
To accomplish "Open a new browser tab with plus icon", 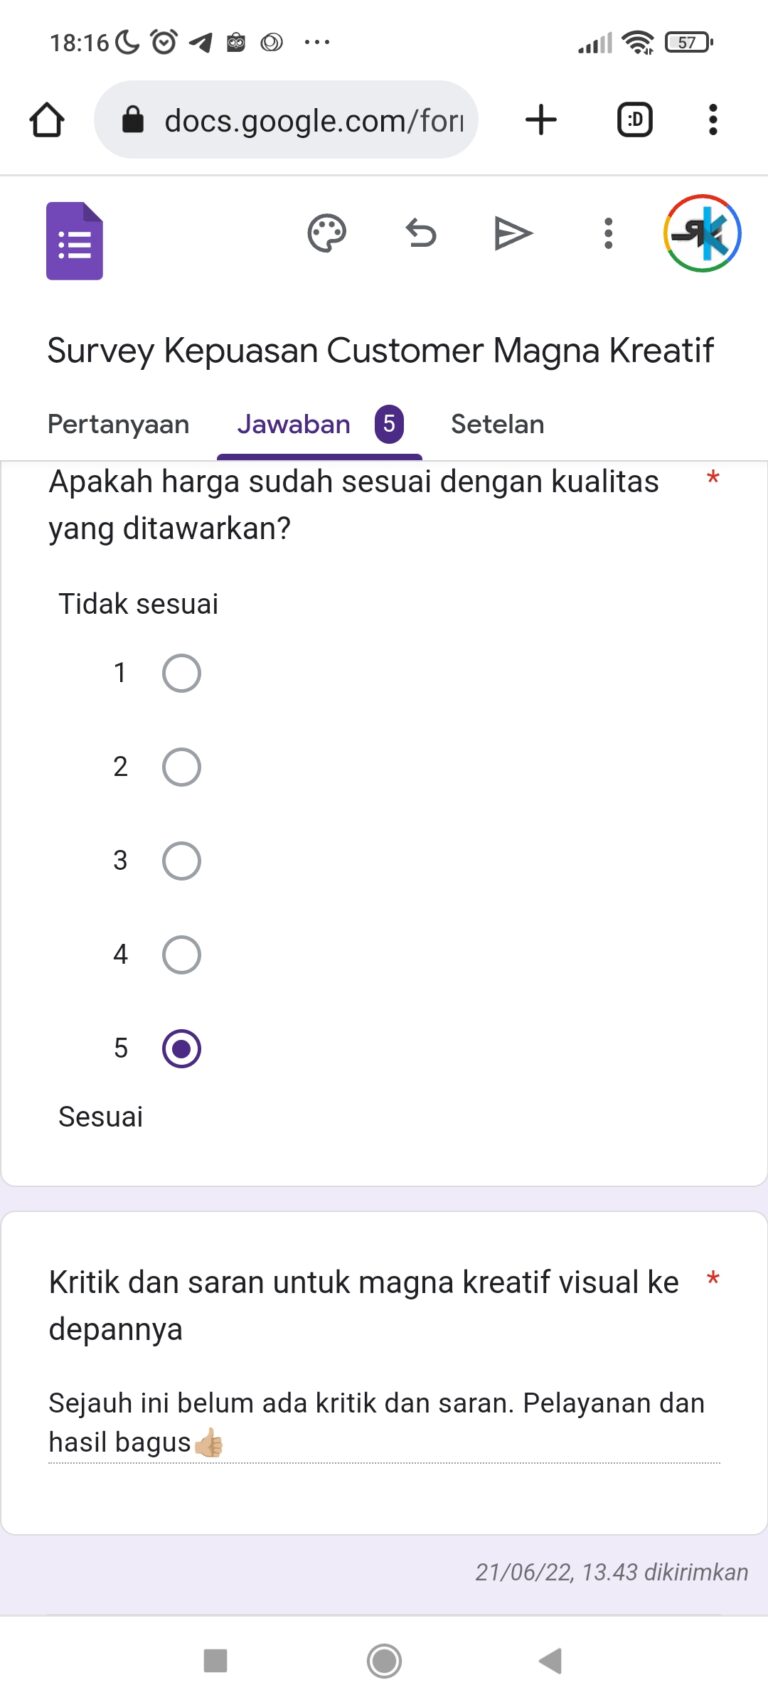I will point(540,119).
